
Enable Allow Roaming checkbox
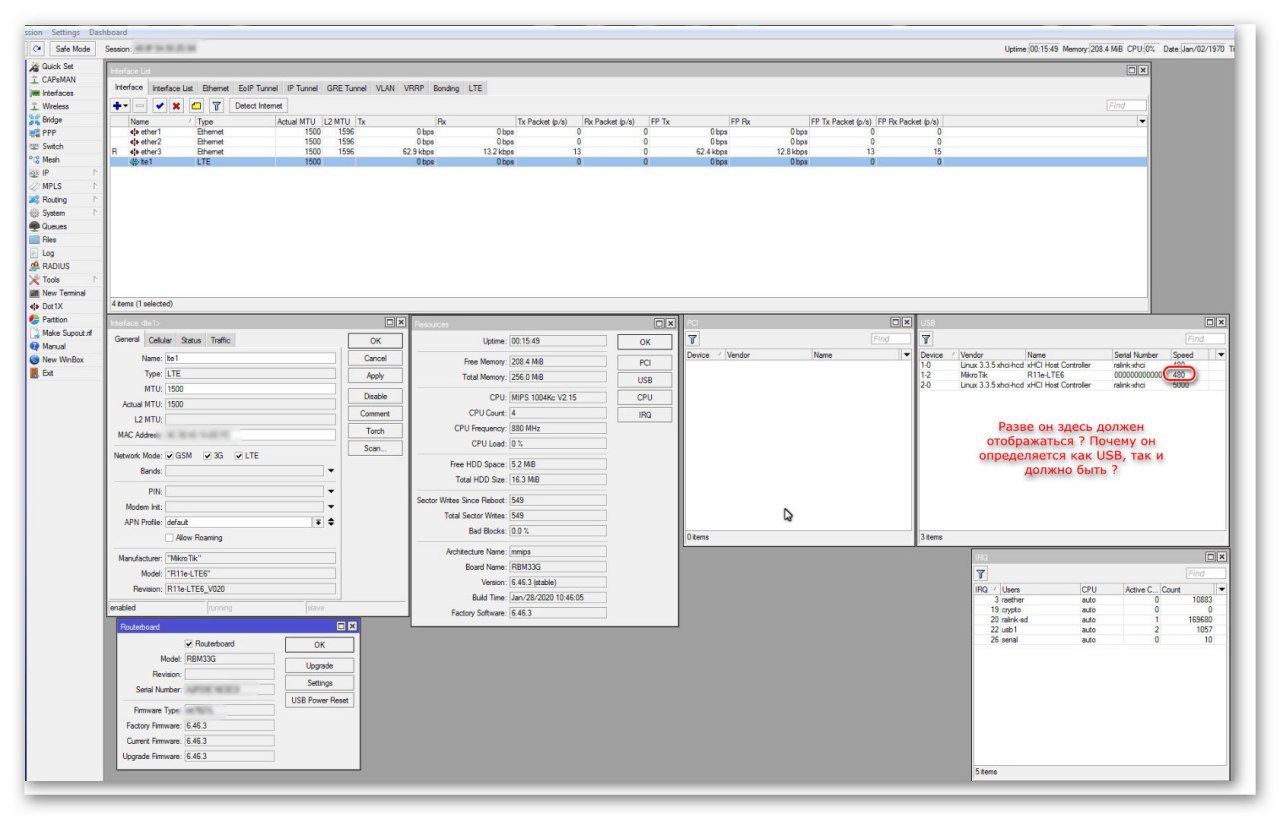point(169,537)
